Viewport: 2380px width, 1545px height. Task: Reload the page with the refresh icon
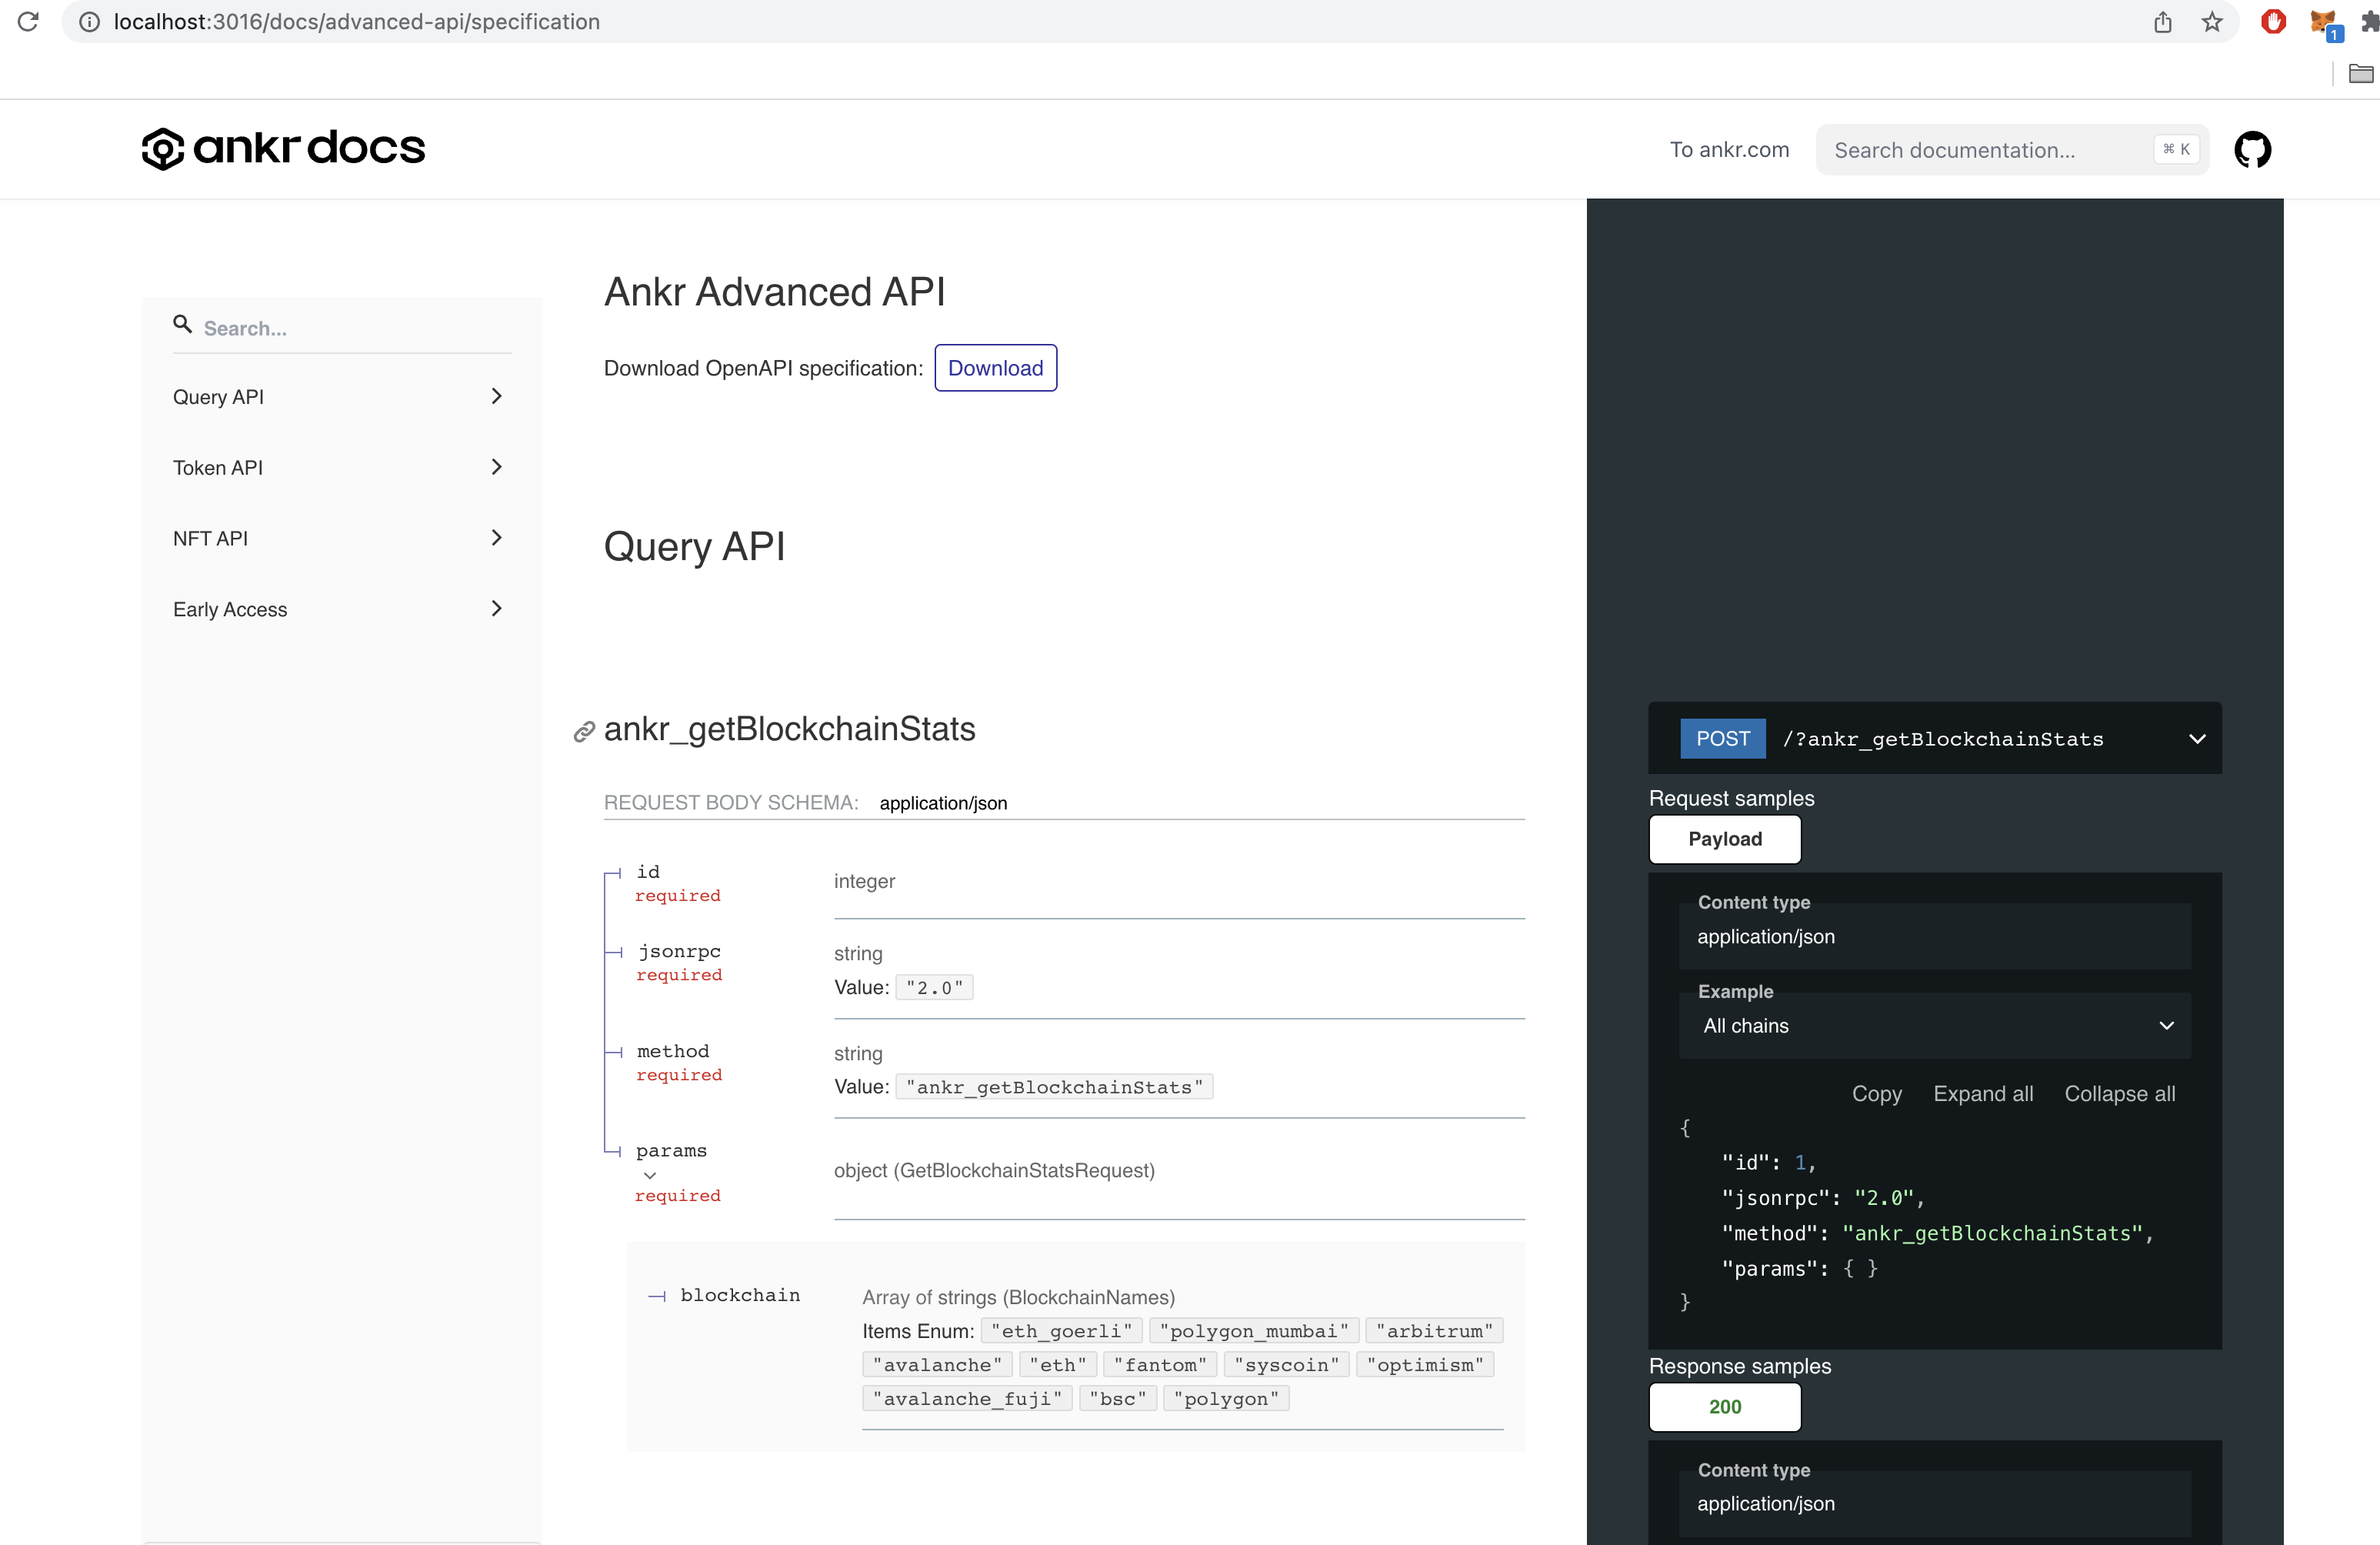click(28, 22)
